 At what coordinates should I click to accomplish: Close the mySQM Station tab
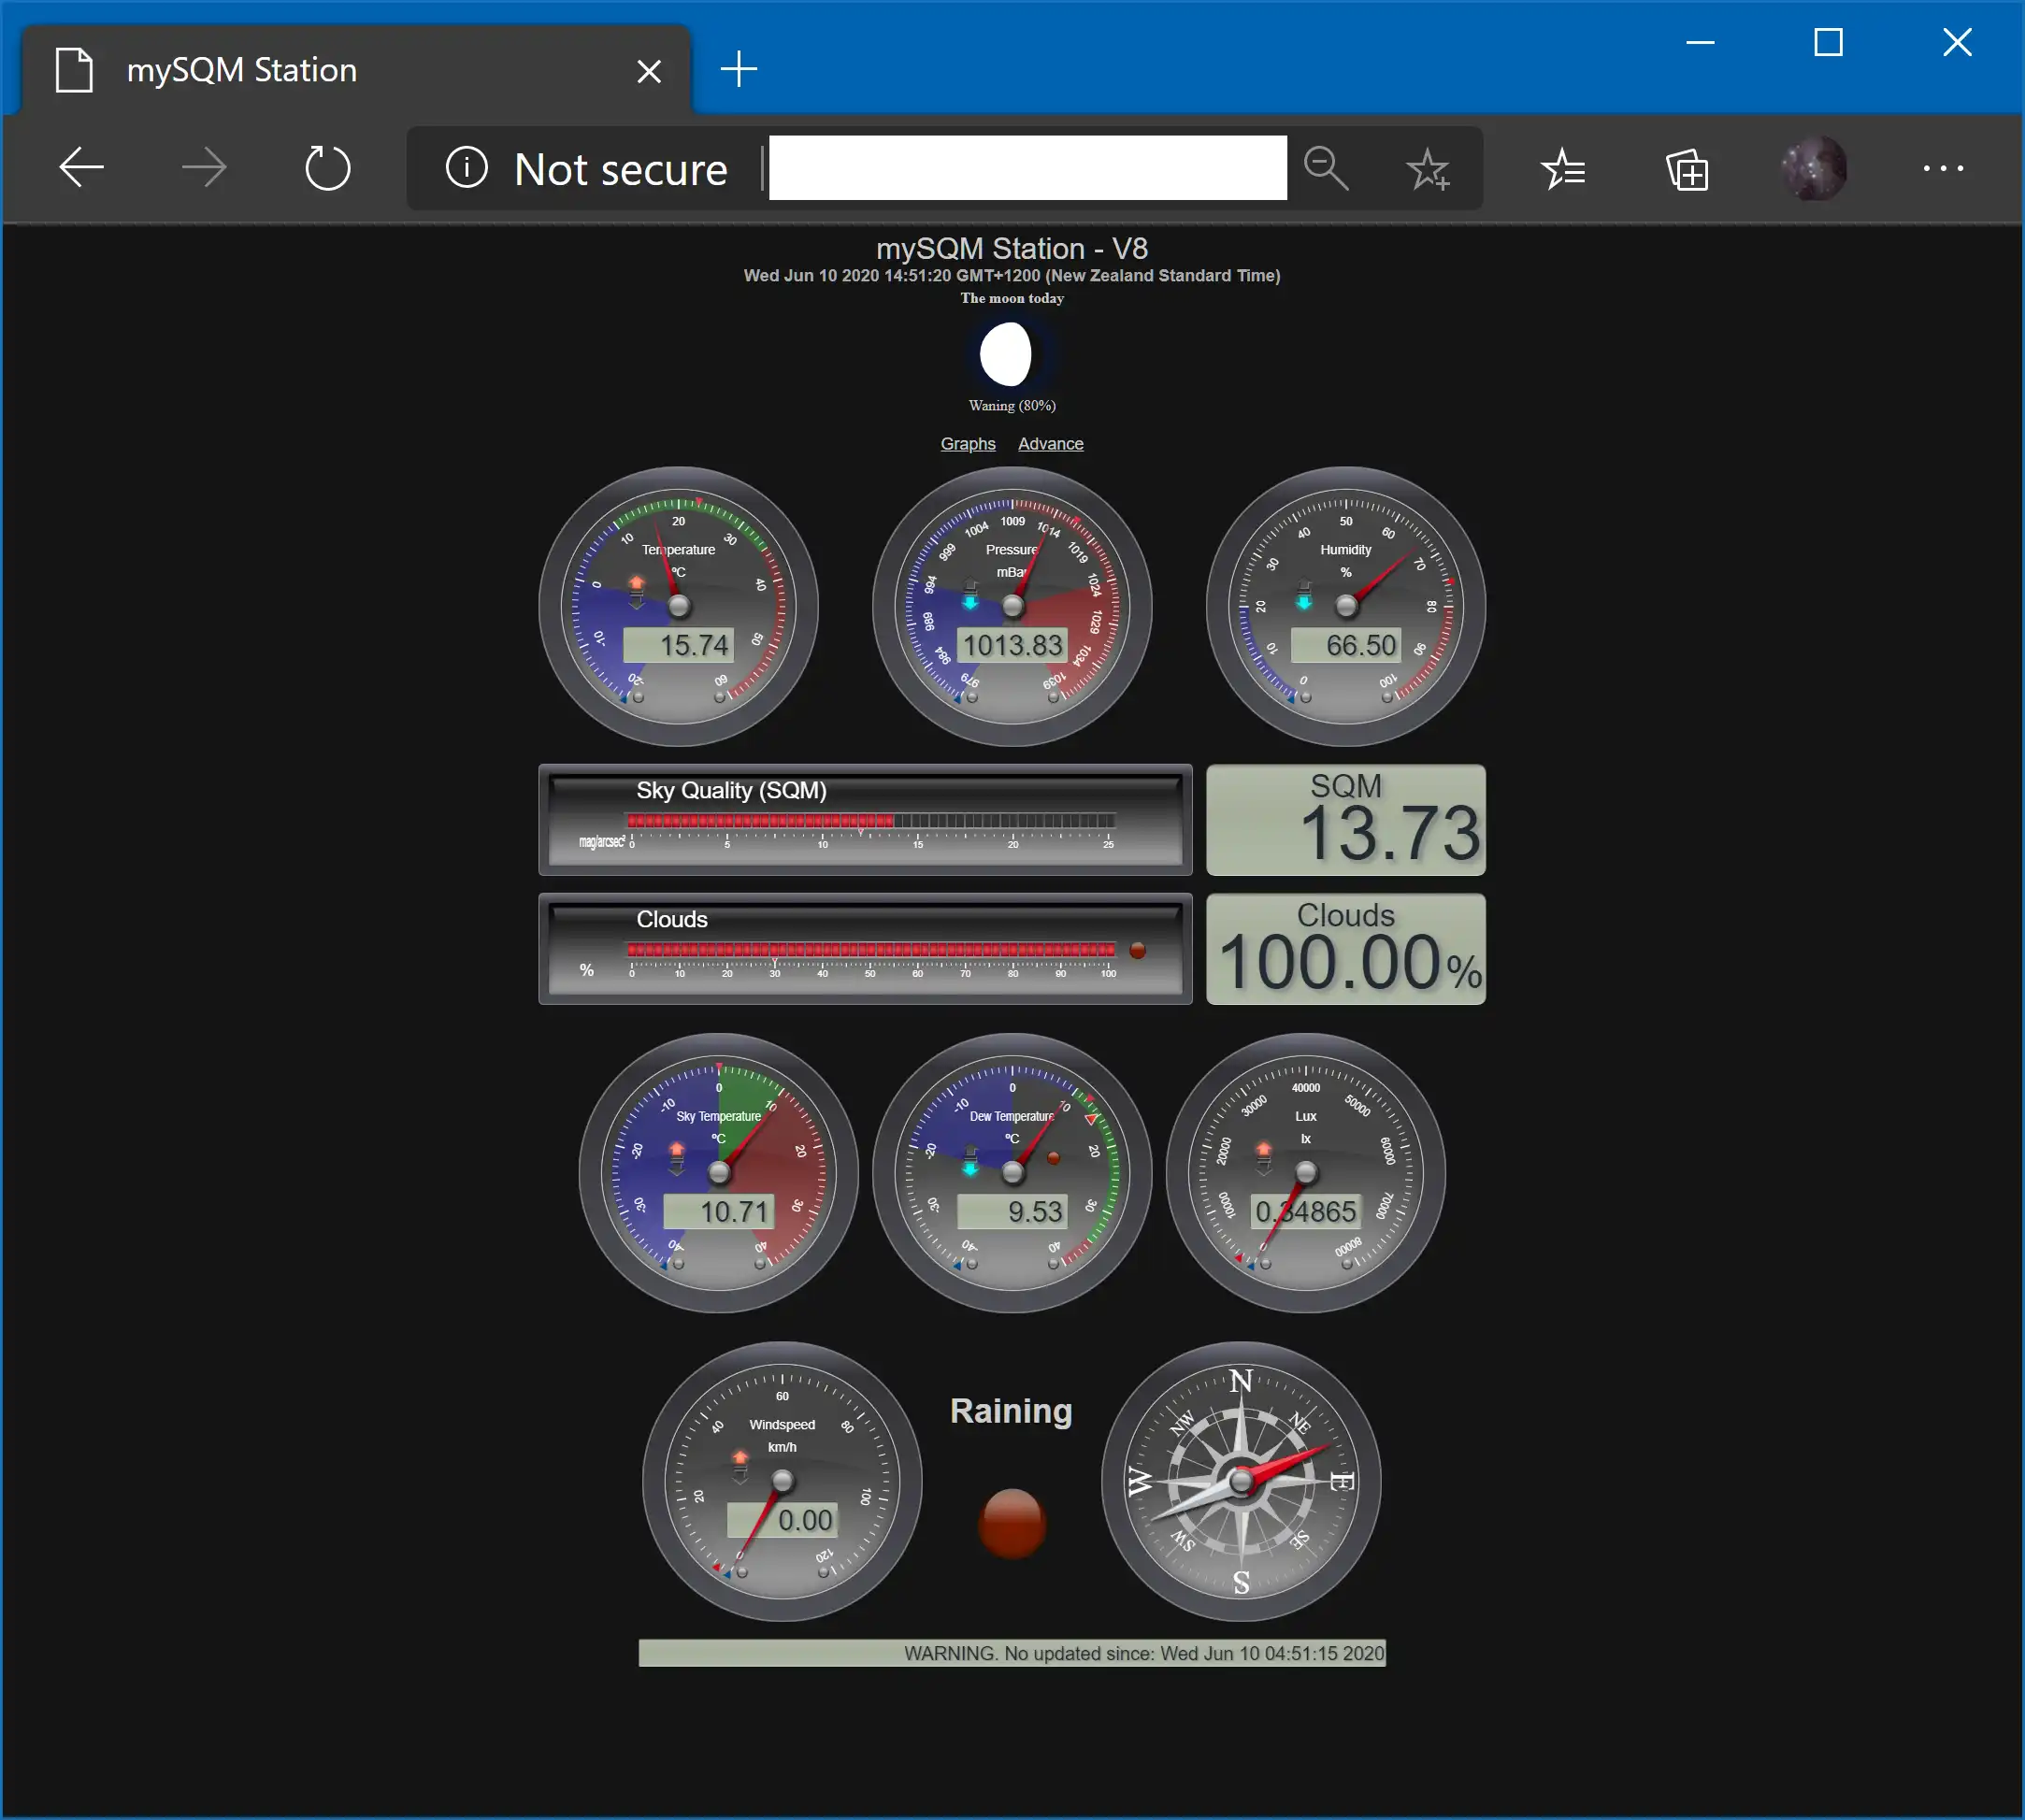pyautogui.click(x=649, y=71)
